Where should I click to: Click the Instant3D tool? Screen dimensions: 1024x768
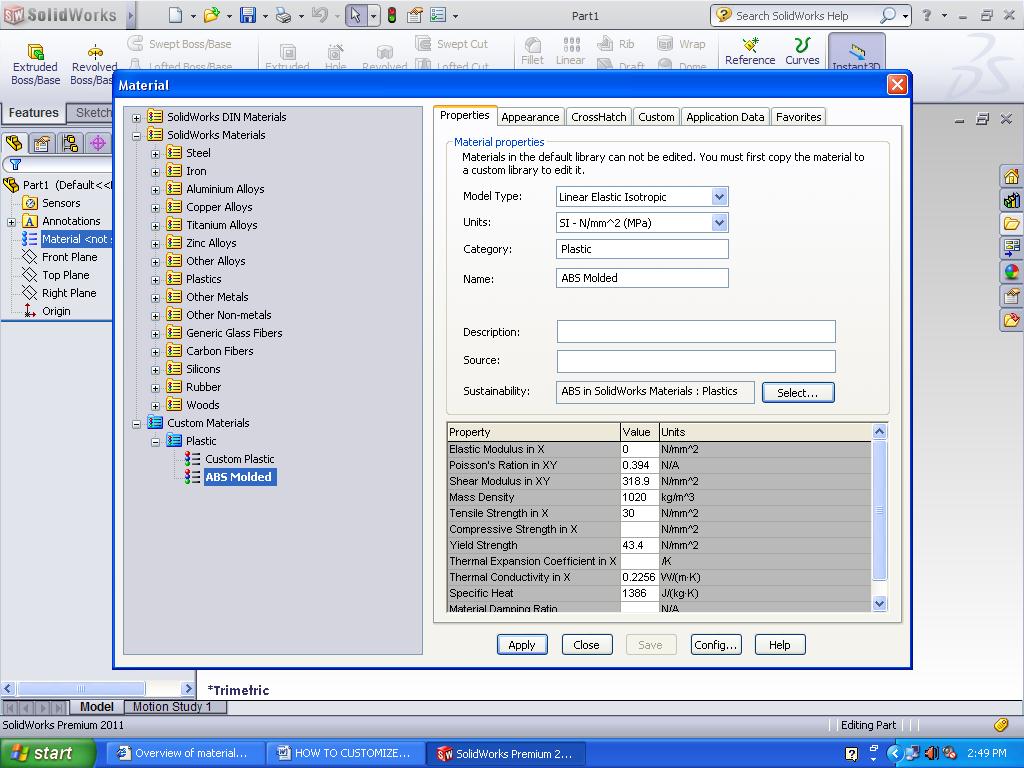(x=856, y=53)
